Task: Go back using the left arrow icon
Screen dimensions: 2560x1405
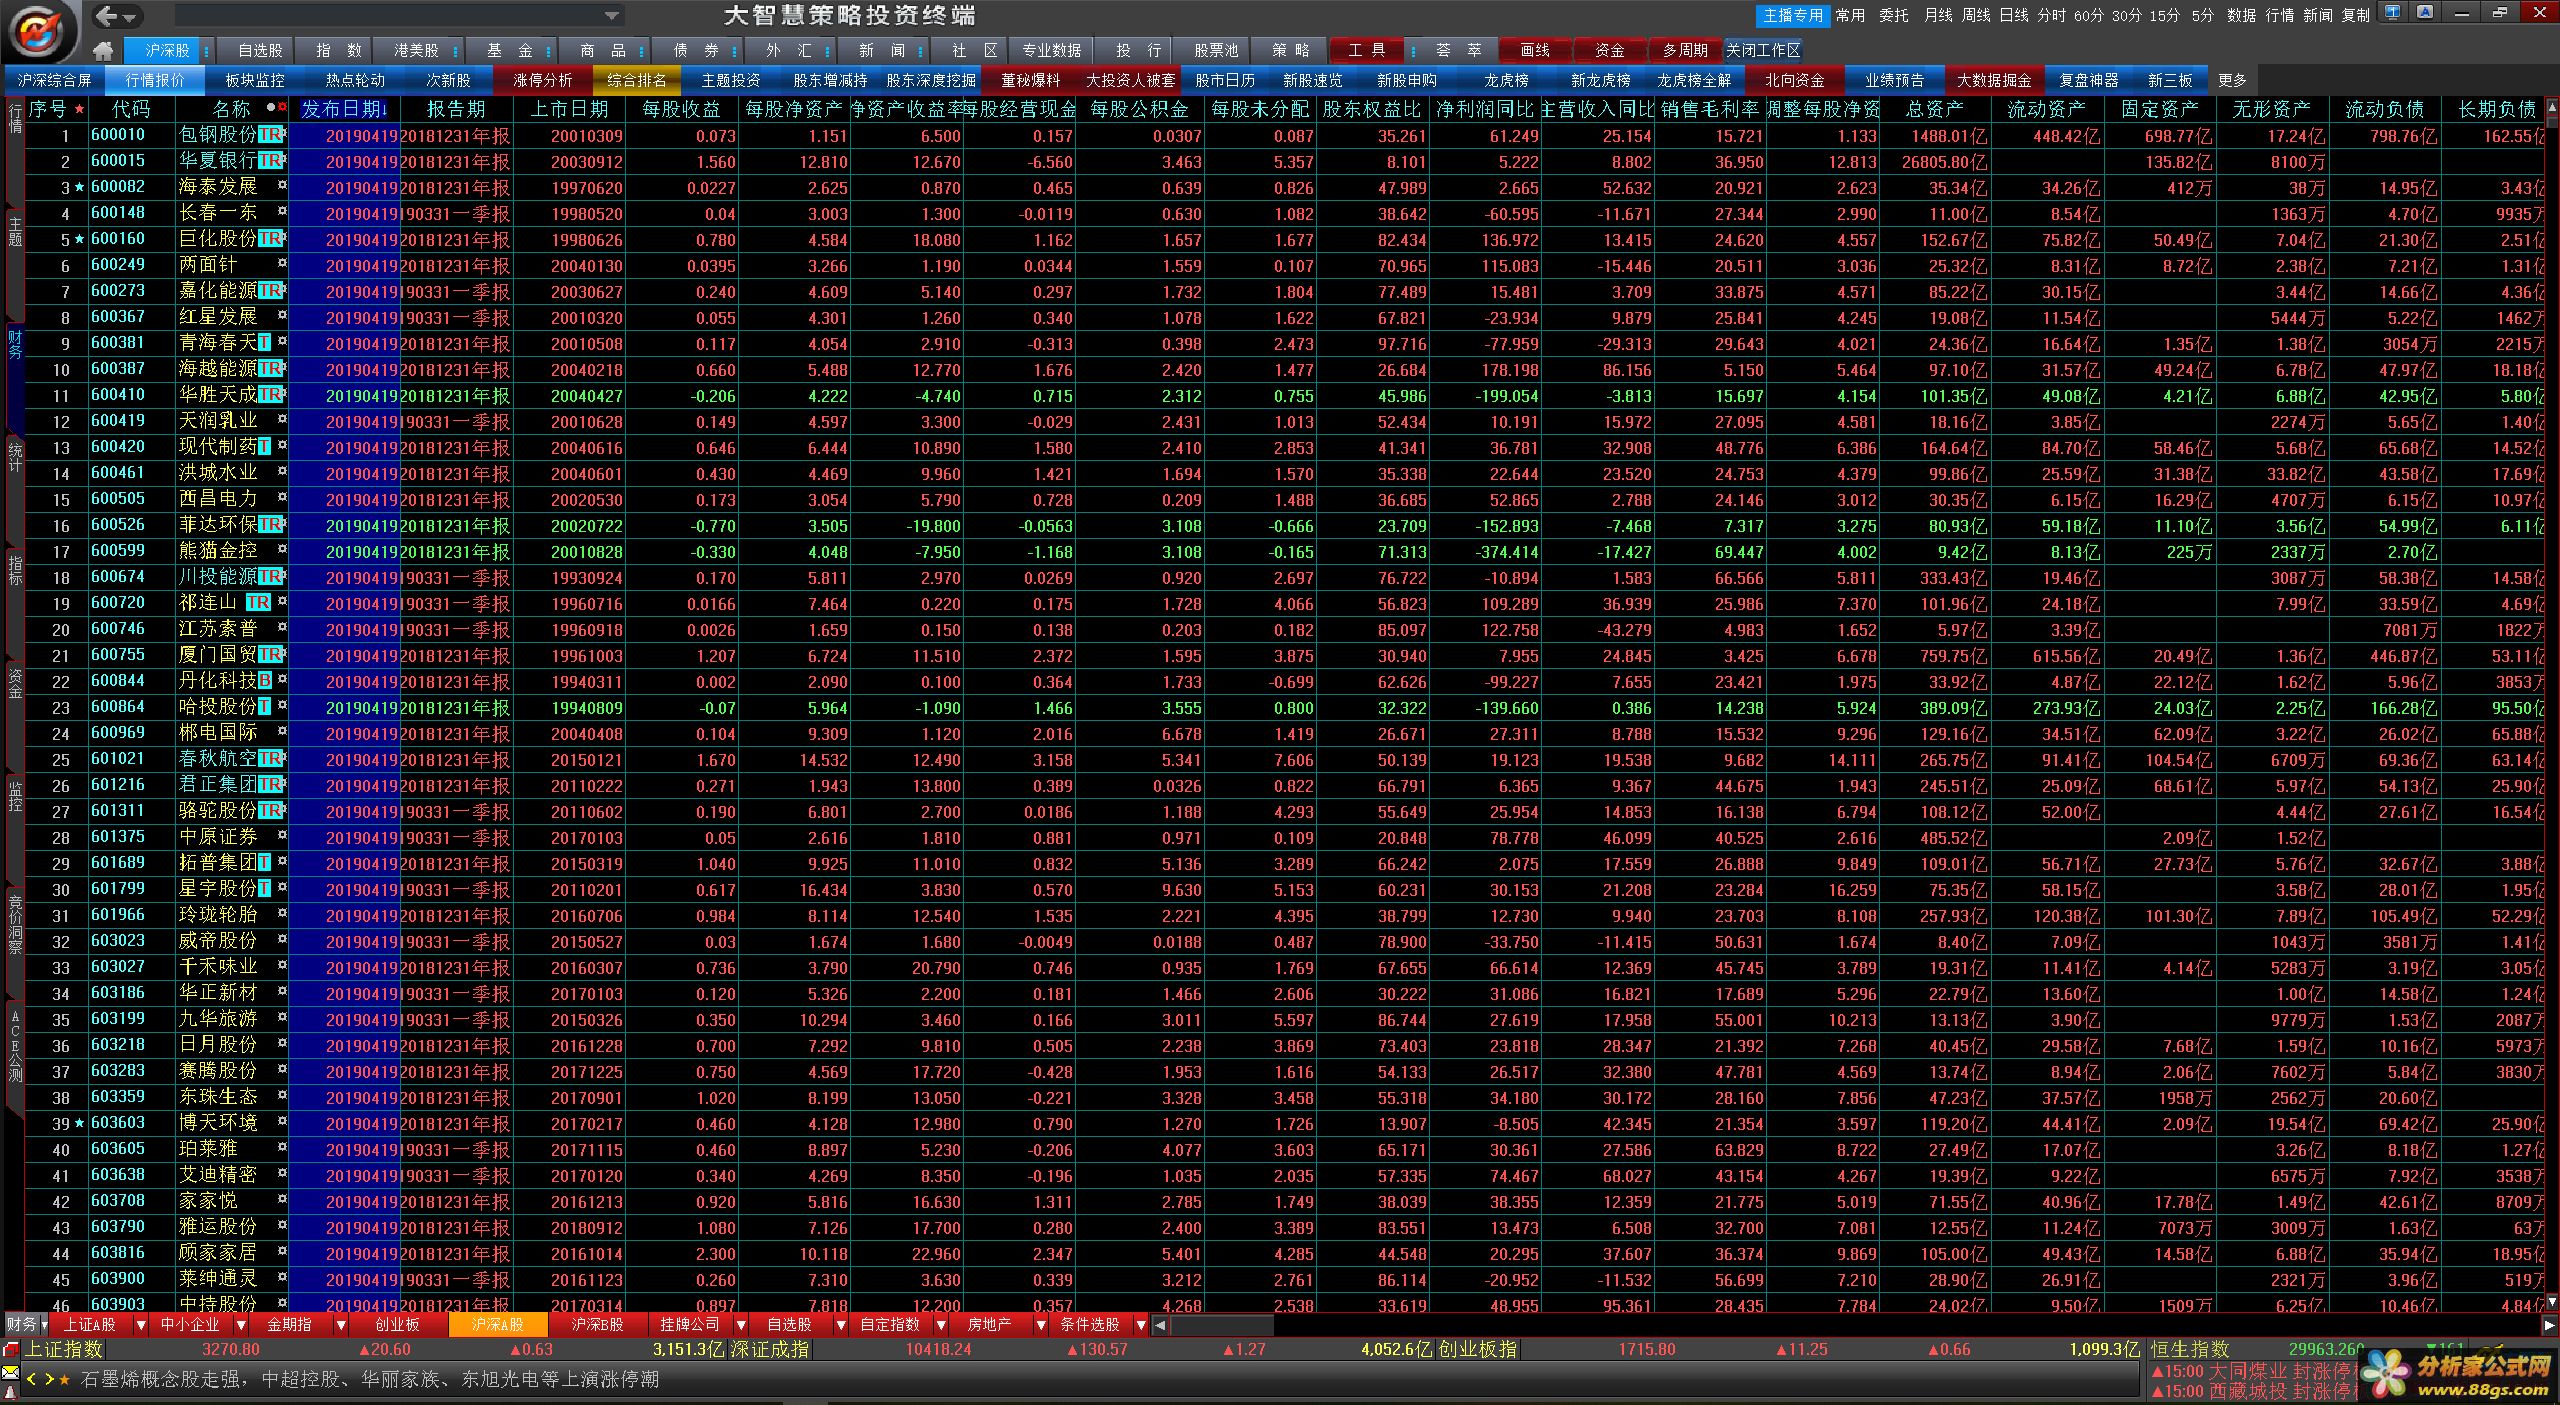Action: pos(106,15)
